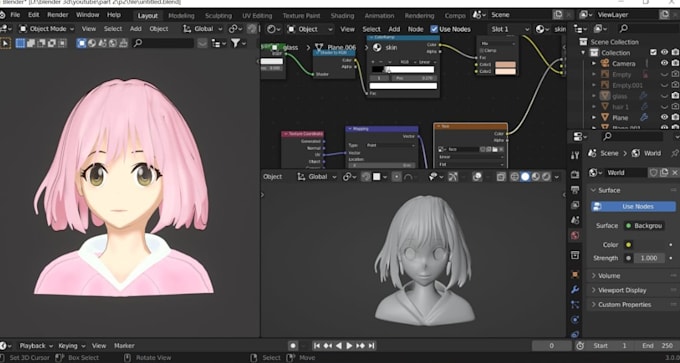Open the File menu

click(15, 15)
